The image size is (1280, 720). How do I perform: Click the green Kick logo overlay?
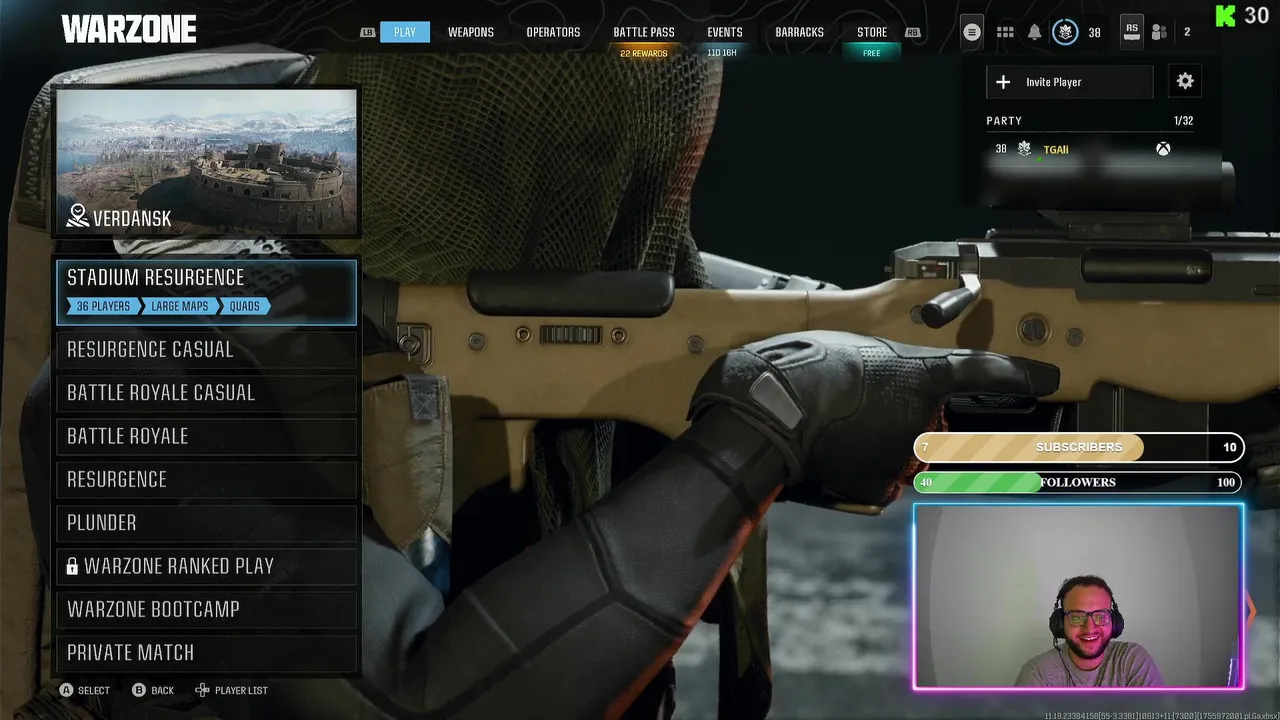1225,15
